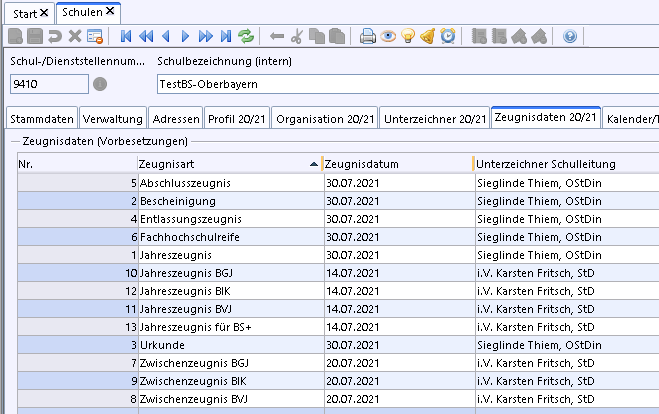Select the Zeugnisdaten 20/21 tab
Image resolution: width=659 pixels, height=414 pixels.
(546, 117)
